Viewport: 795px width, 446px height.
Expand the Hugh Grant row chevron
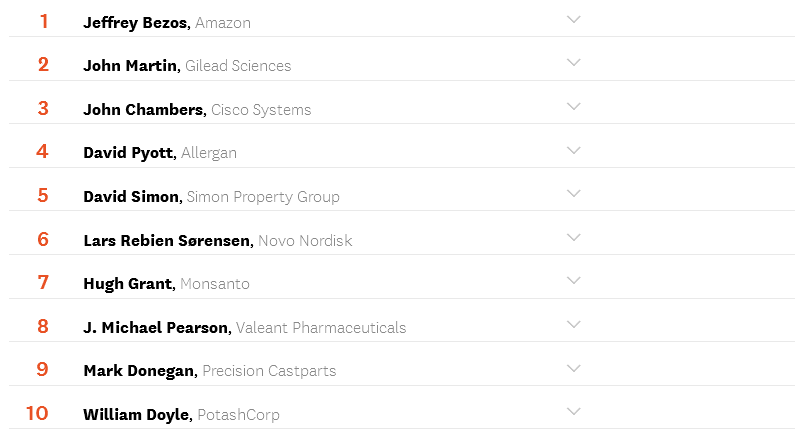(x=573, y=281)
